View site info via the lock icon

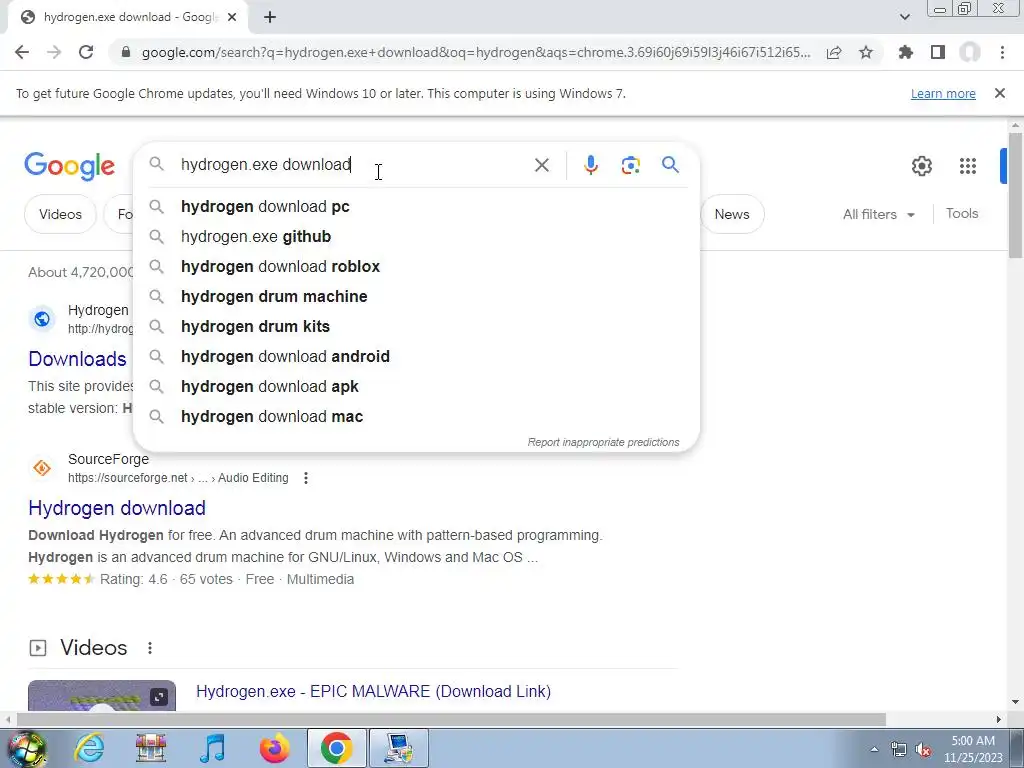(x=126, y=52)
